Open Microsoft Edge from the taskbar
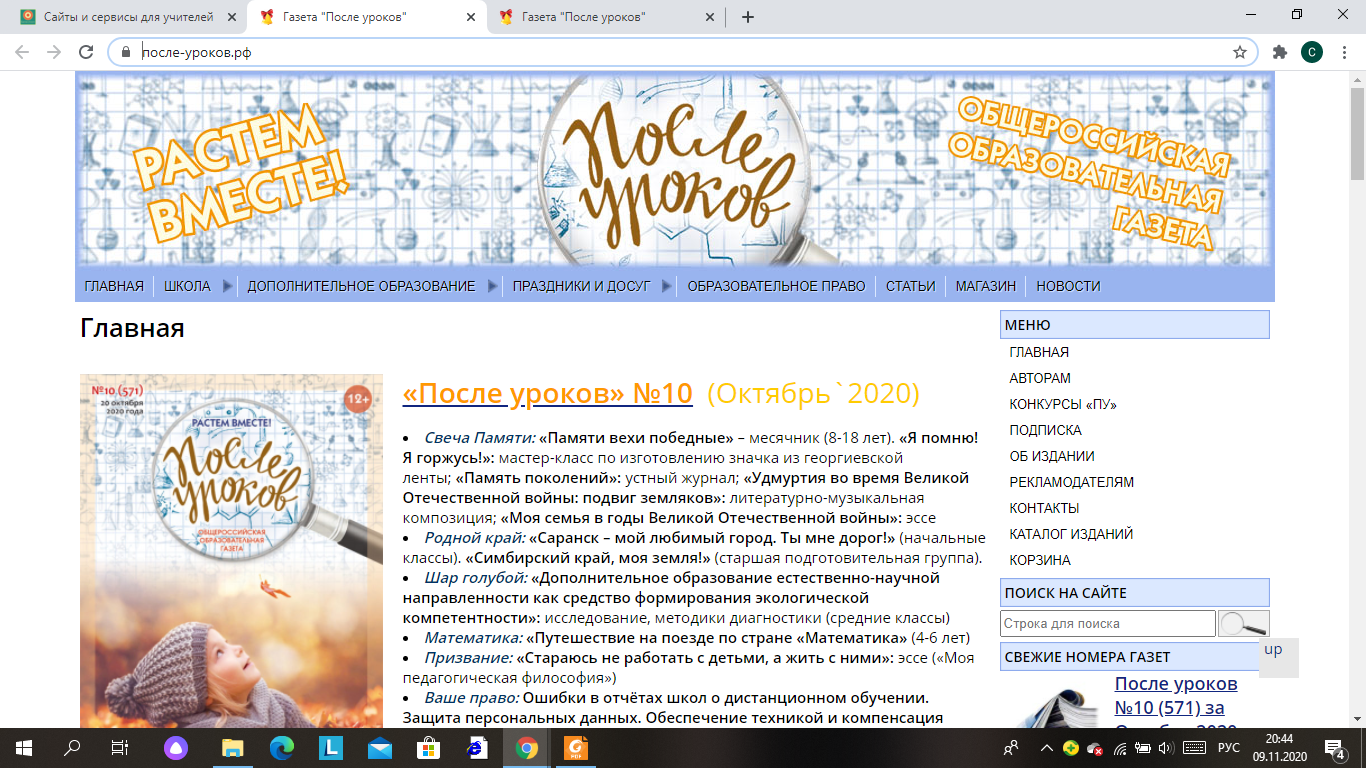 (x=281, y=747)
